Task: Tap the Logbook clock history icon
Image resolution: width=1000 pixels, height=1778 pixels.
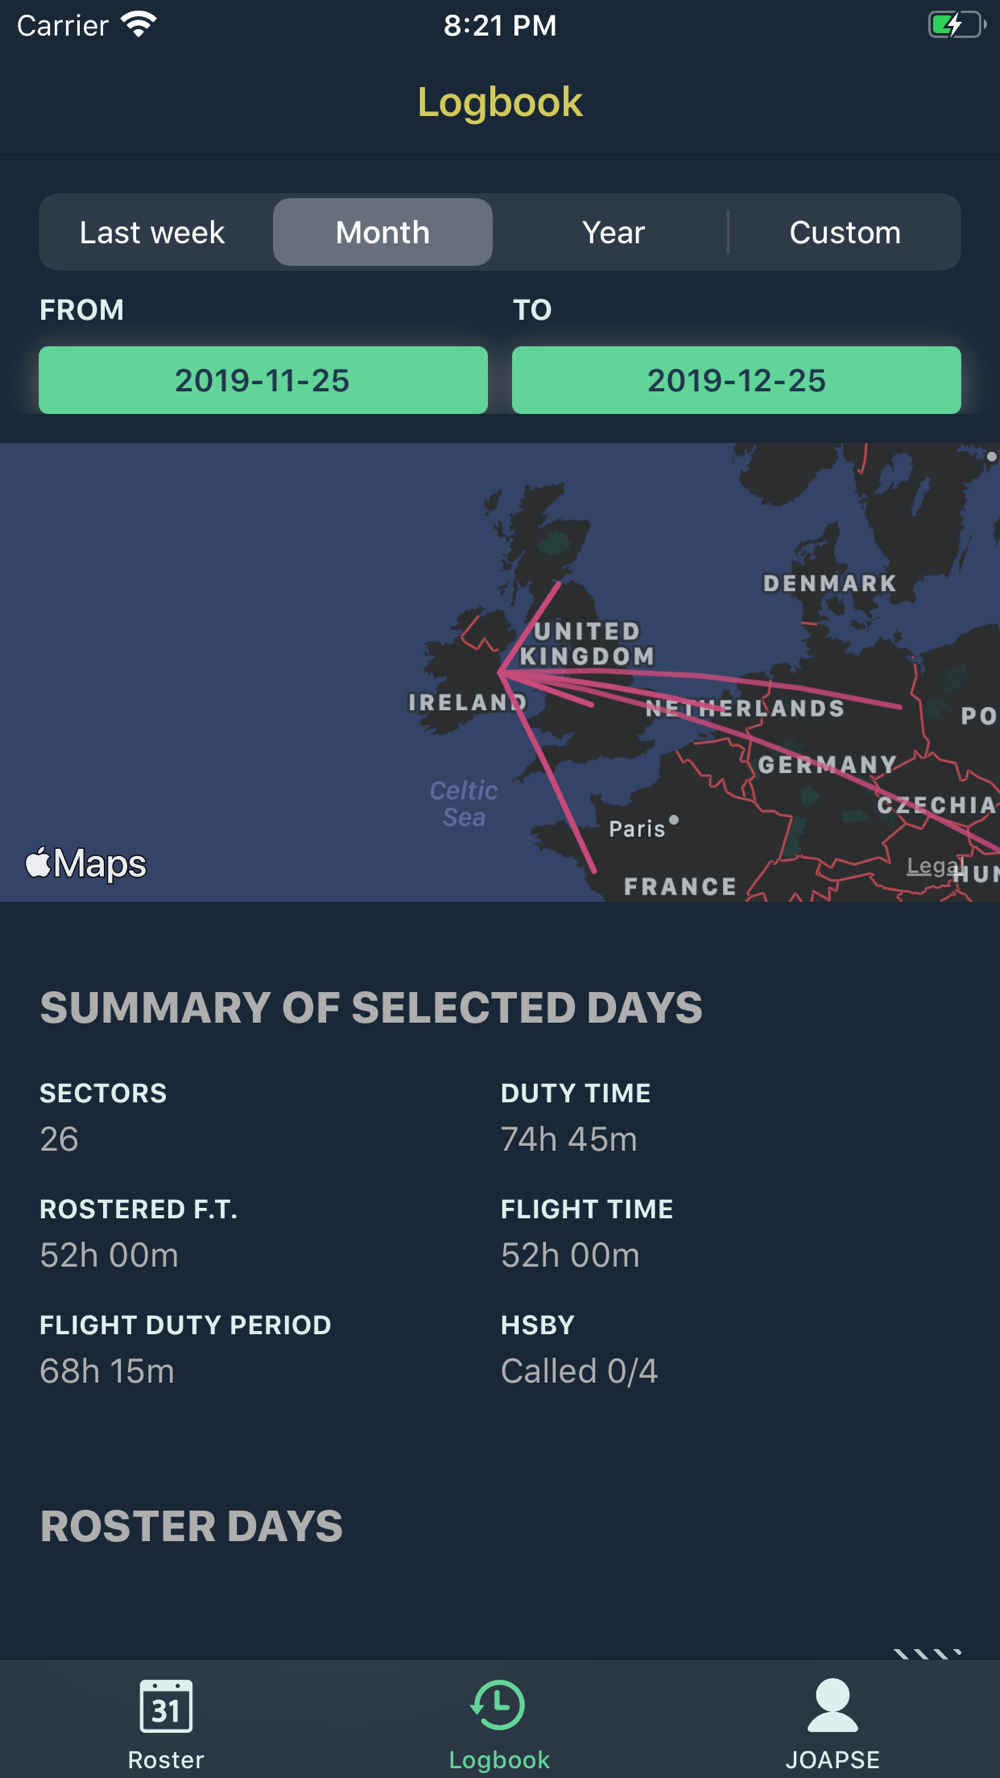Action: point(498,1705)
